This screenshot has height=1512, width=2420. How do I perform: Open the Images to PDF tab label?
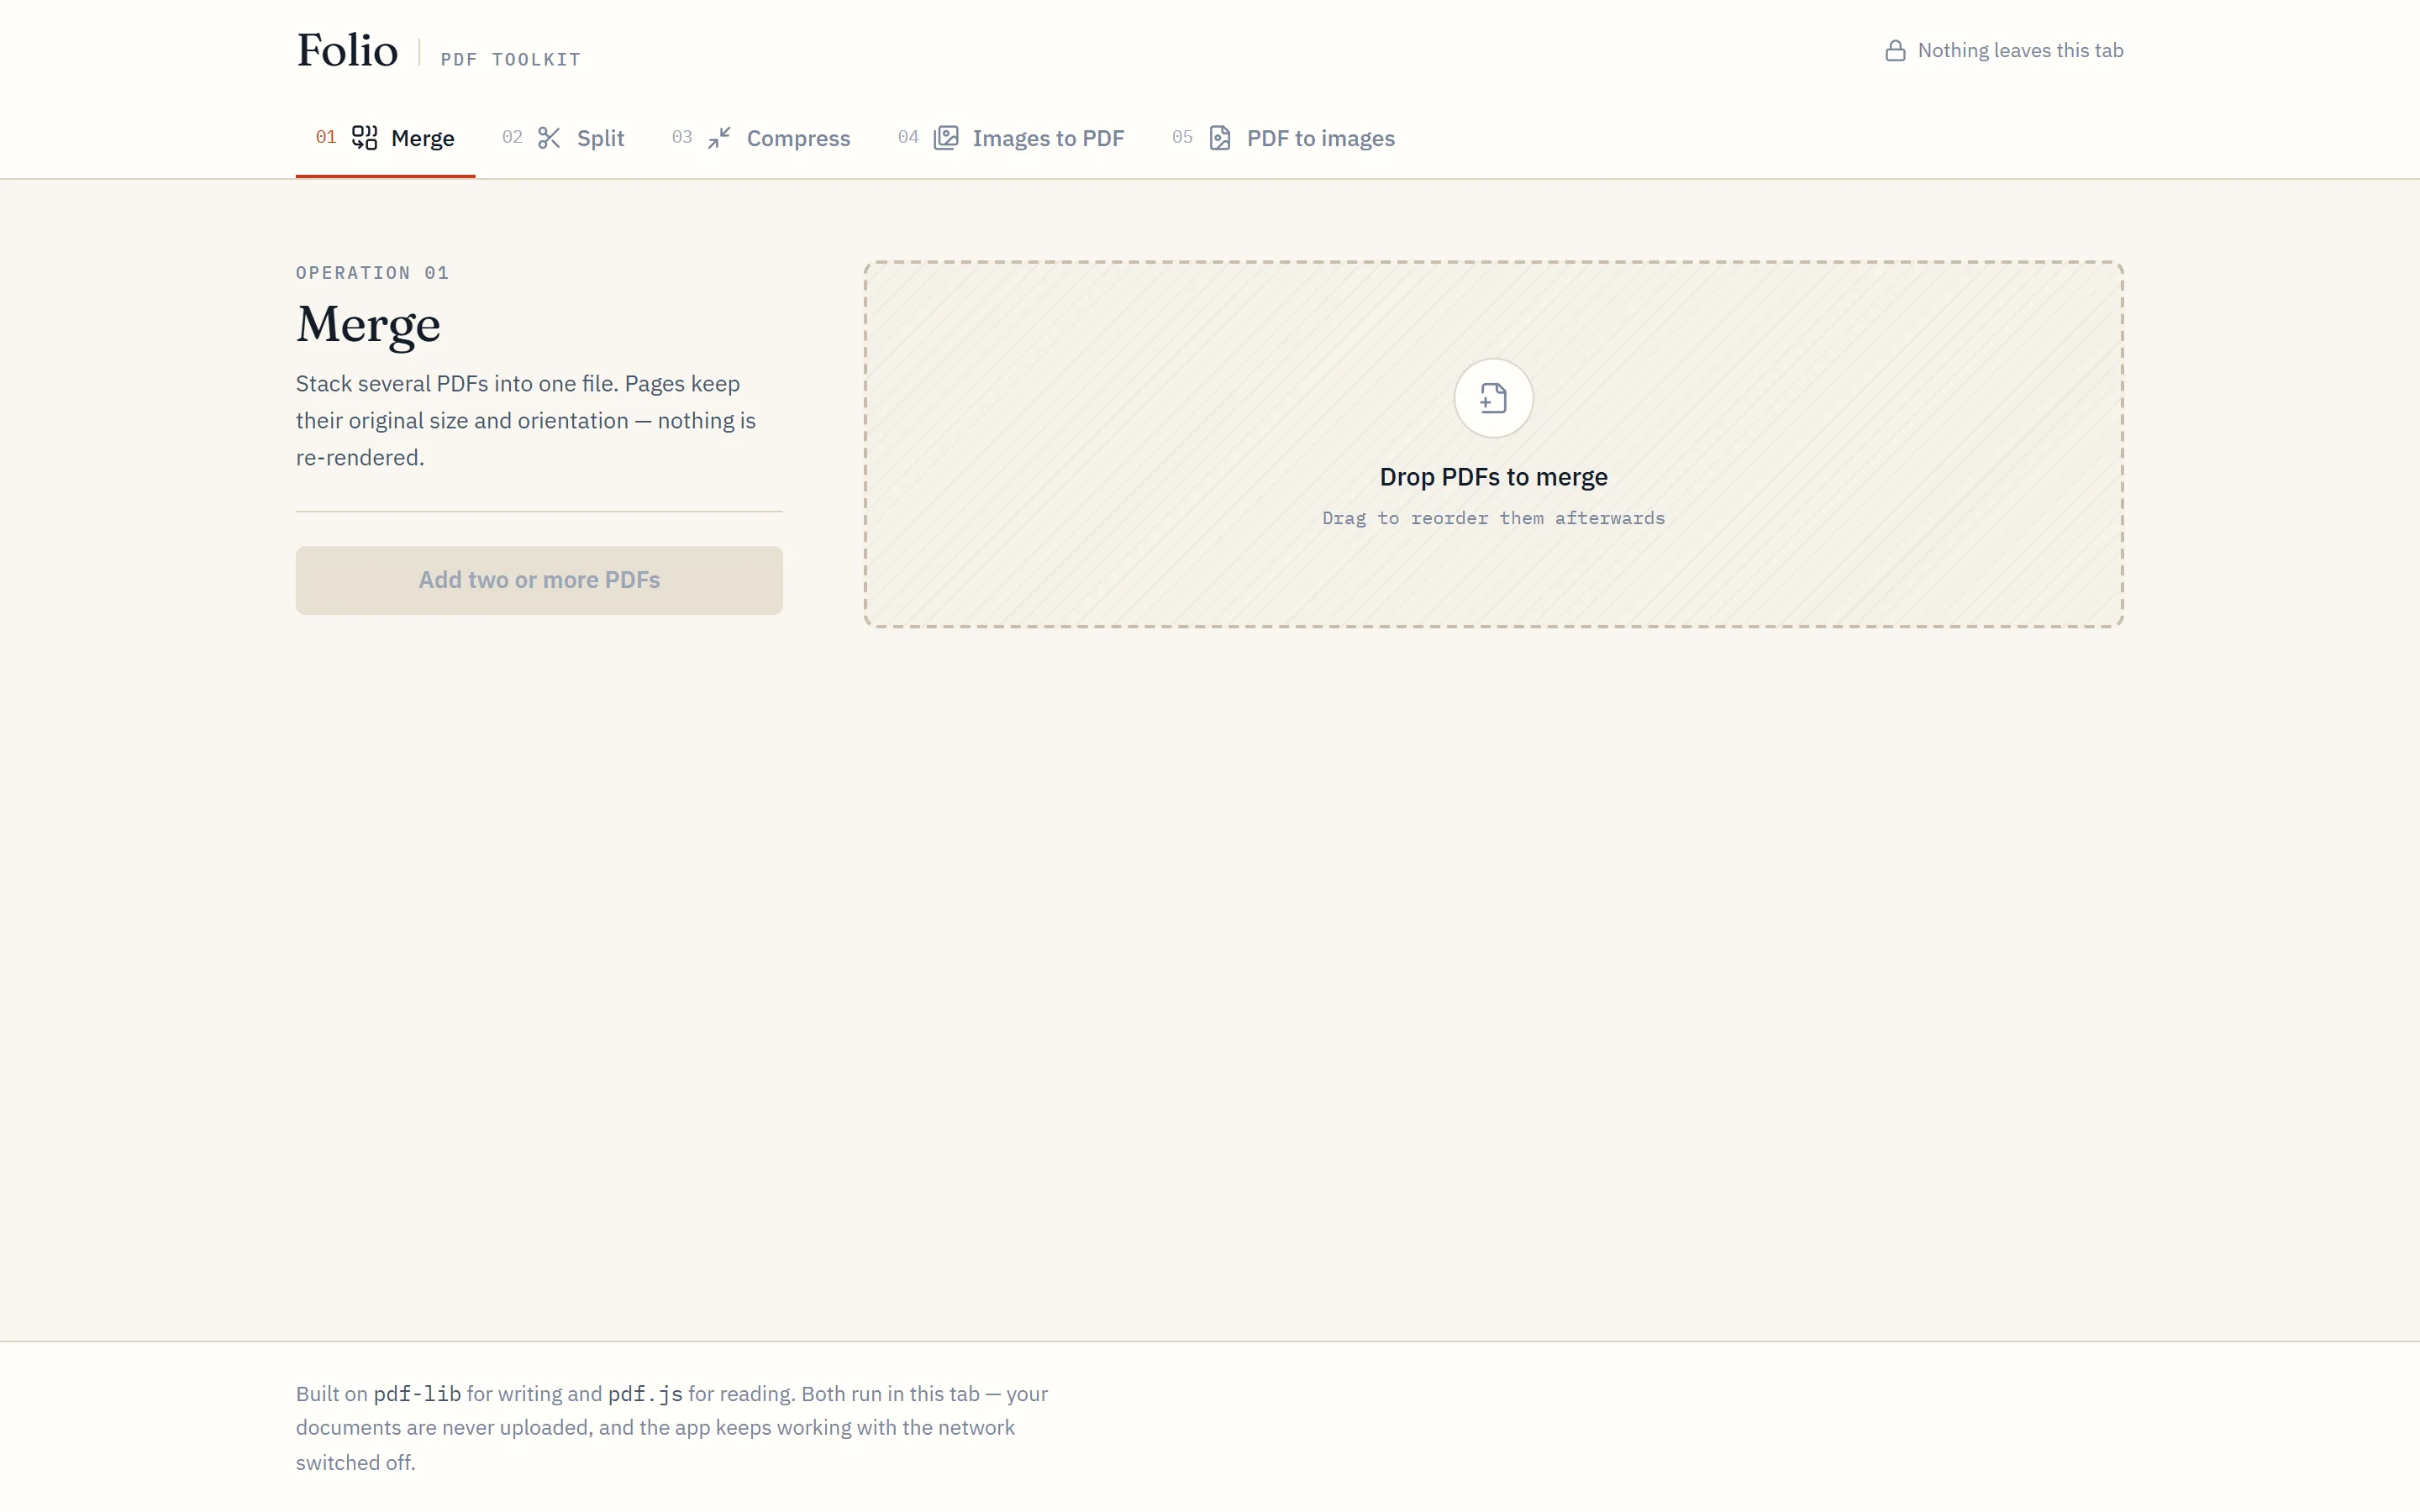(1048, 138)
